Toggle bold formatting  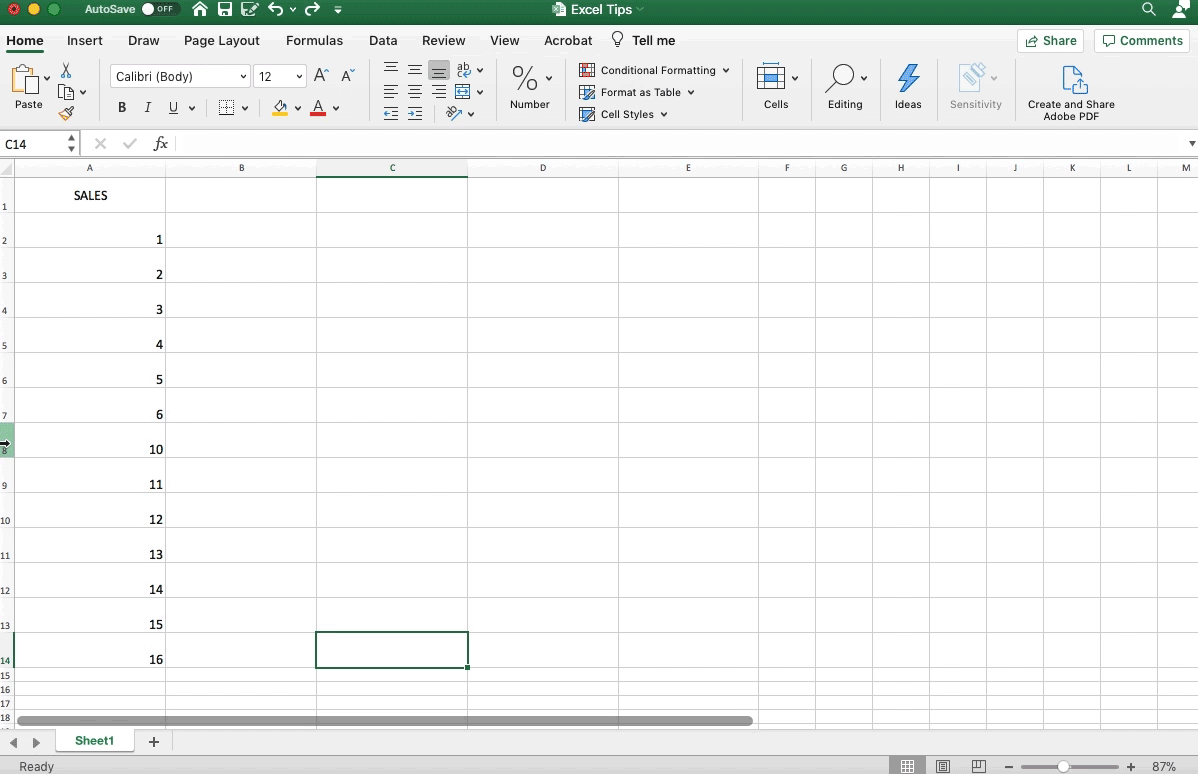[x=121, y=107]
